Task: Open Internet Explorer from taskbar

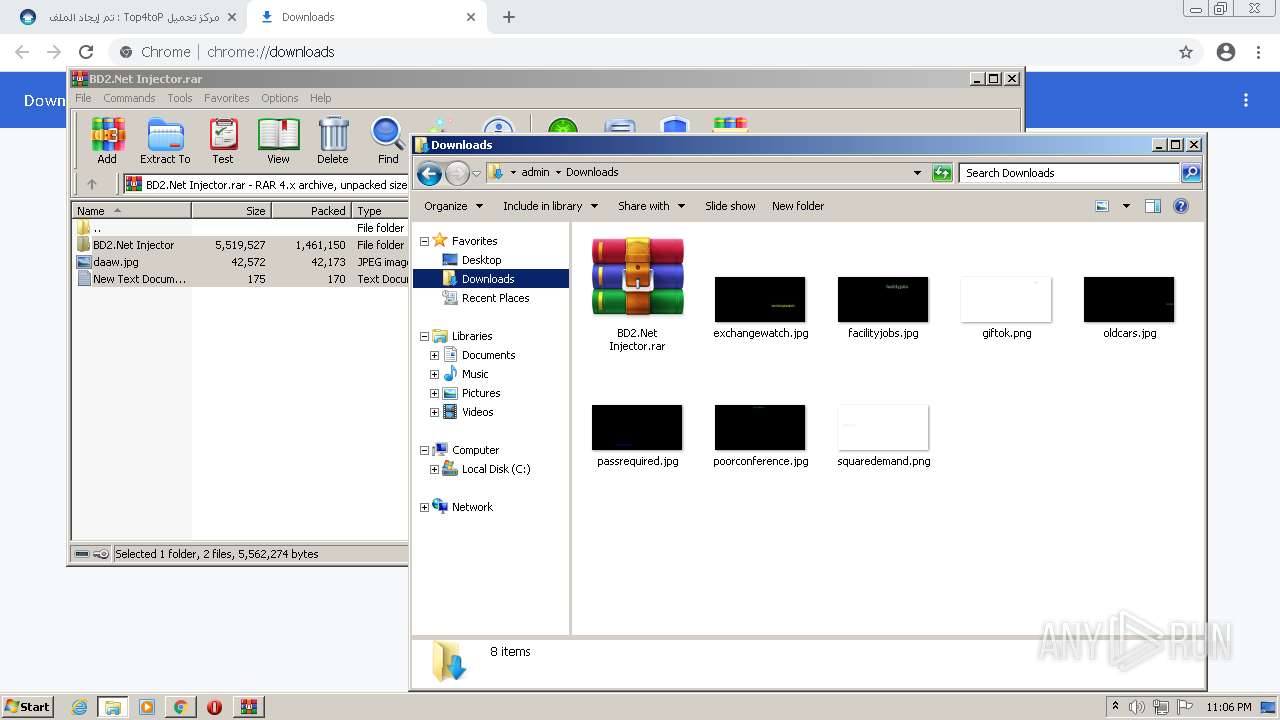Action: pyautogui.click(x=79, y=707)
